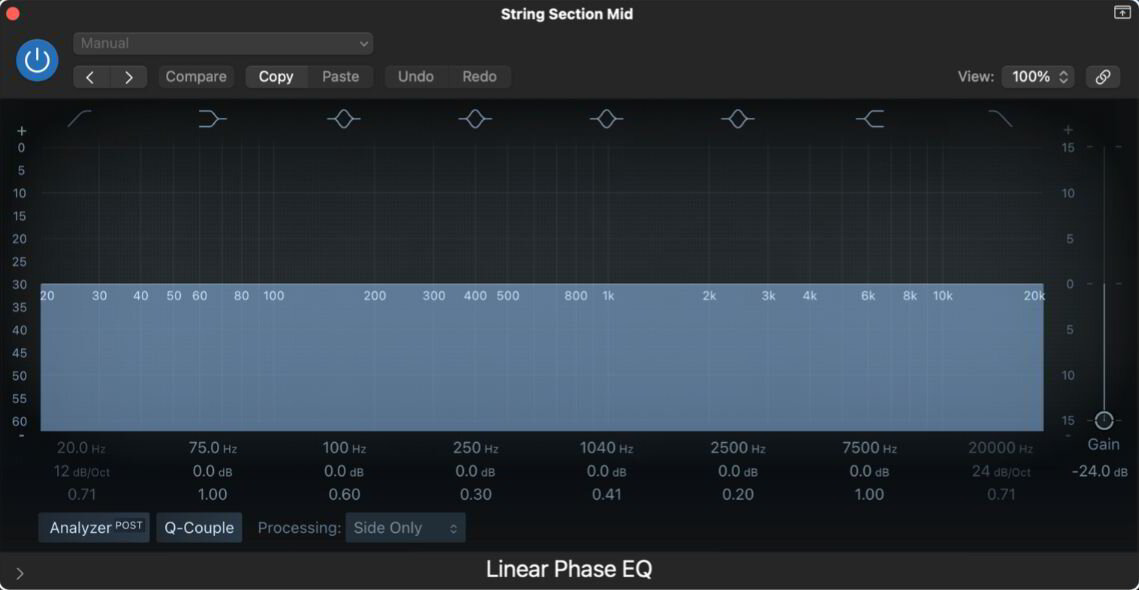Toggle the 250 Hz parametric band icon
This screenshot has height=590, width=1139.
(475, 118)
